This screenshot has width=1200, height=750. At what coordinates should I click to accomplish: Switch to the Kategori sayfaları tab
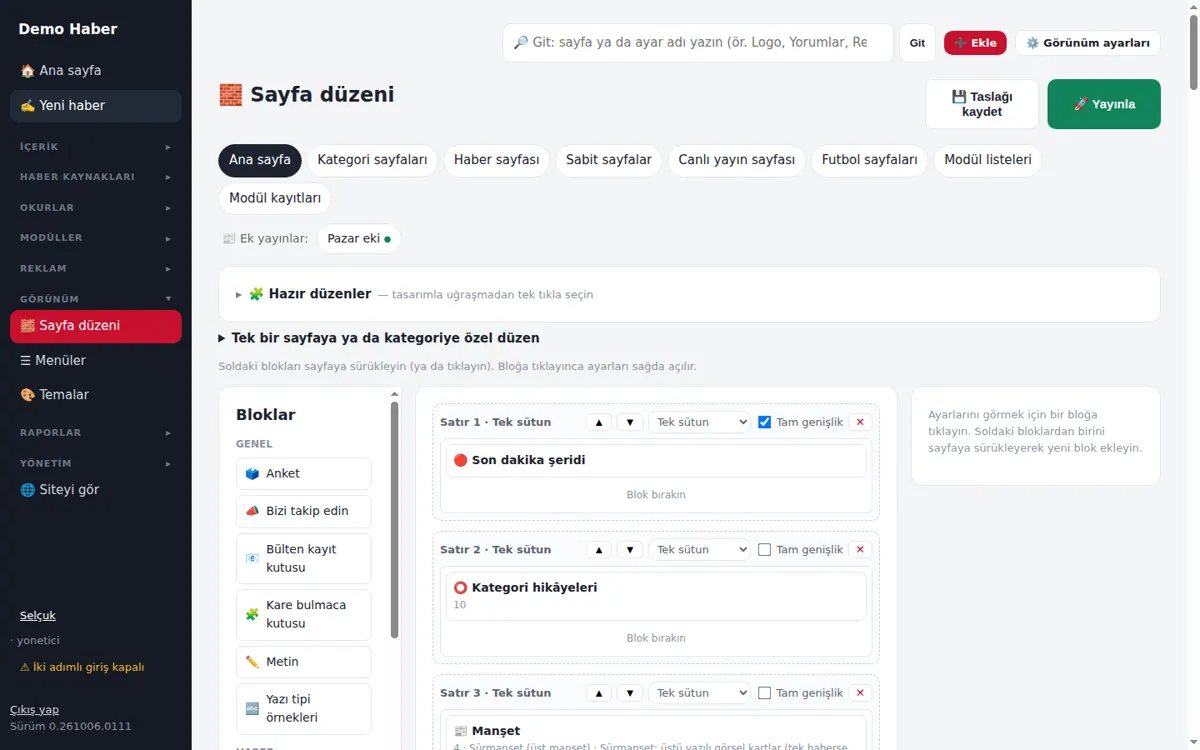tap(372, 160)
